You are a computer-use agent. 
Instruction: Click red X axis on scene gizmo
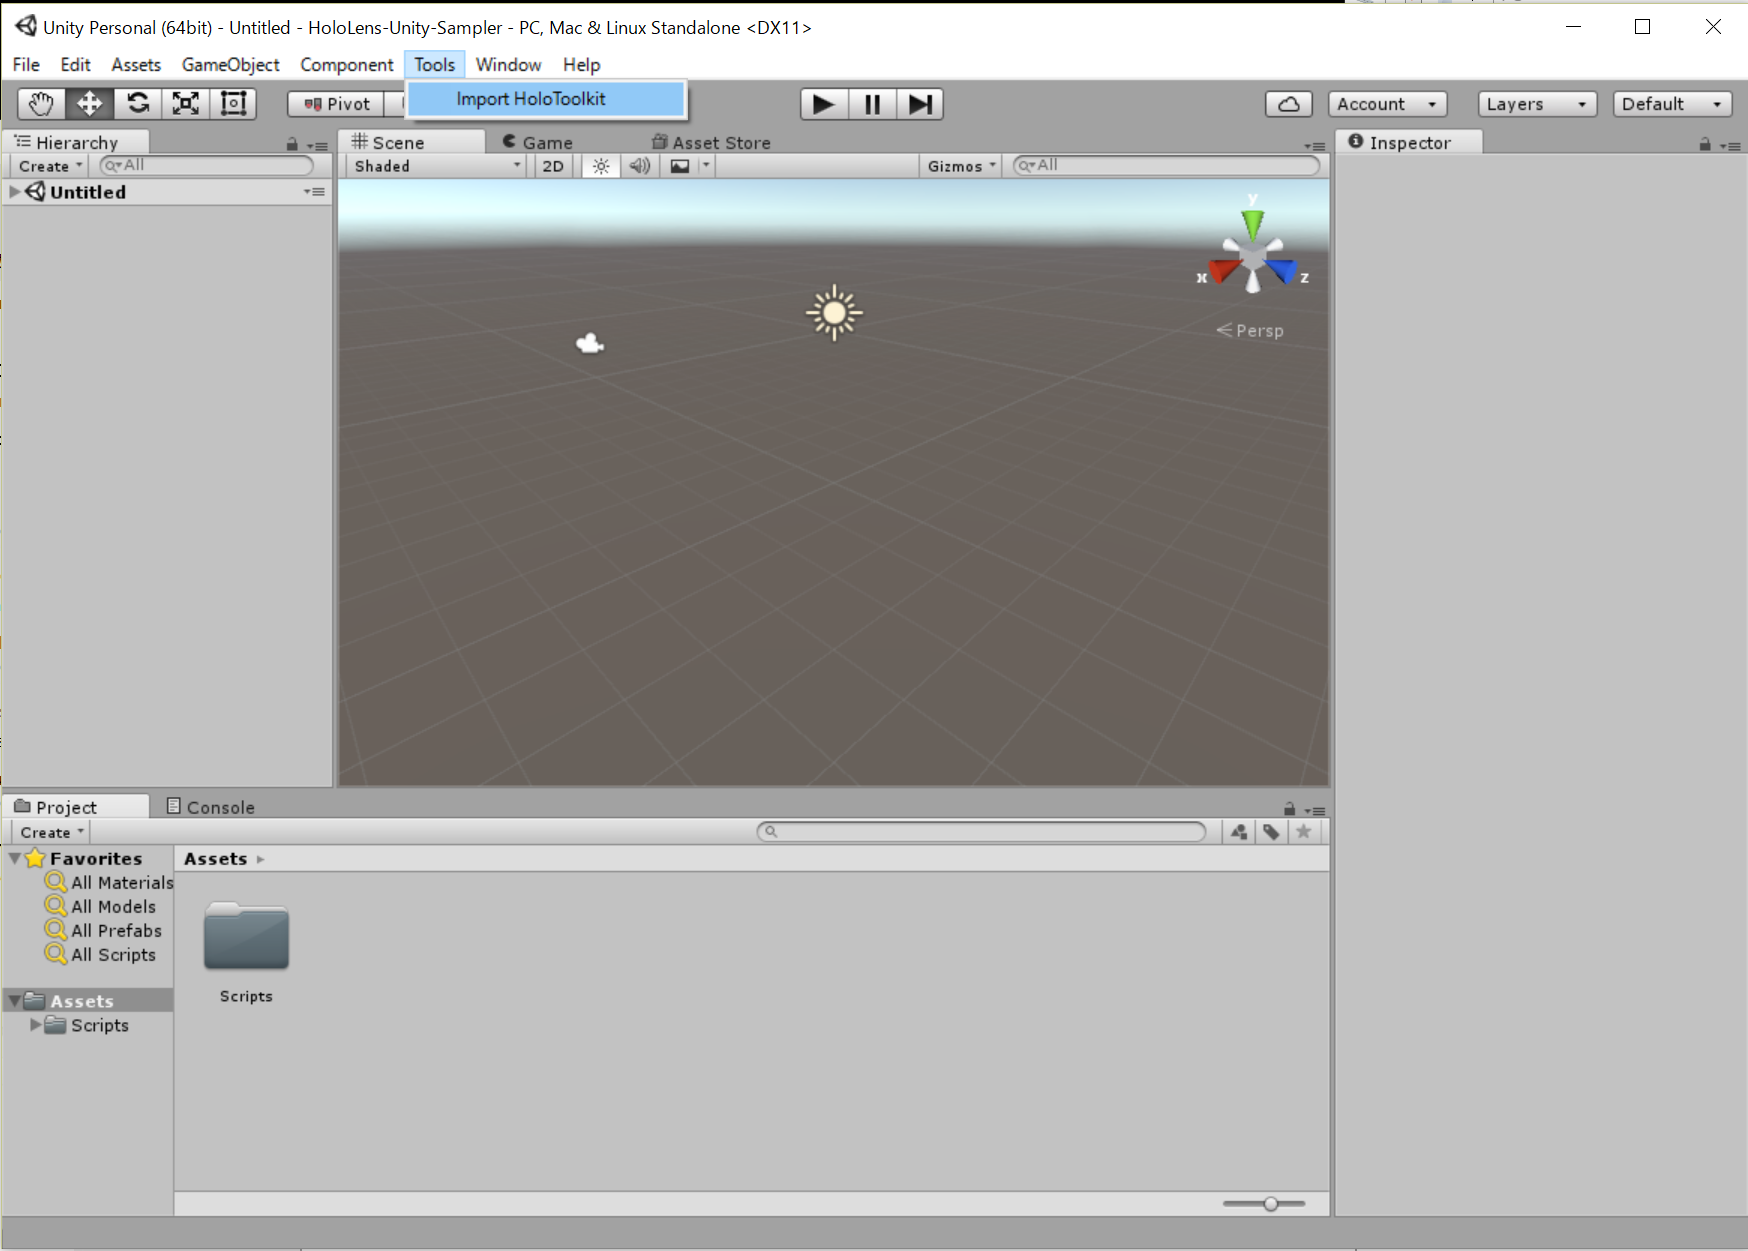(x=1223, y=270)
